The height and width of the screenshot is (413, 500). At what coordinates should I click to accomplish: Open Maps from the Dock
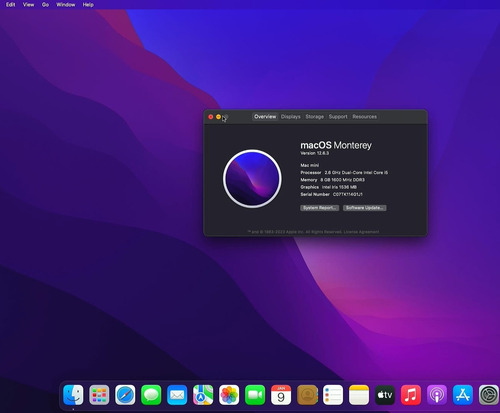click(203, 395)
